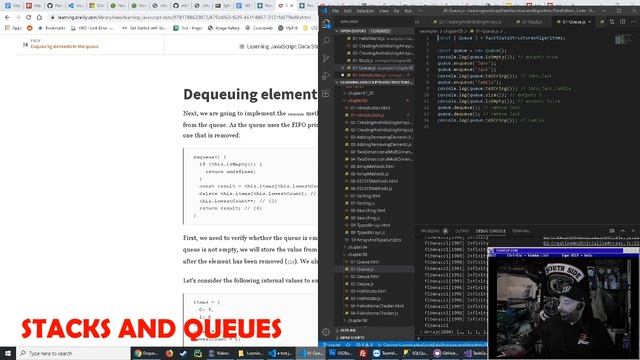Open the Bookmarks bookmark folder
640x360 pixels.
pyautogui.click(x=52, y=28)
